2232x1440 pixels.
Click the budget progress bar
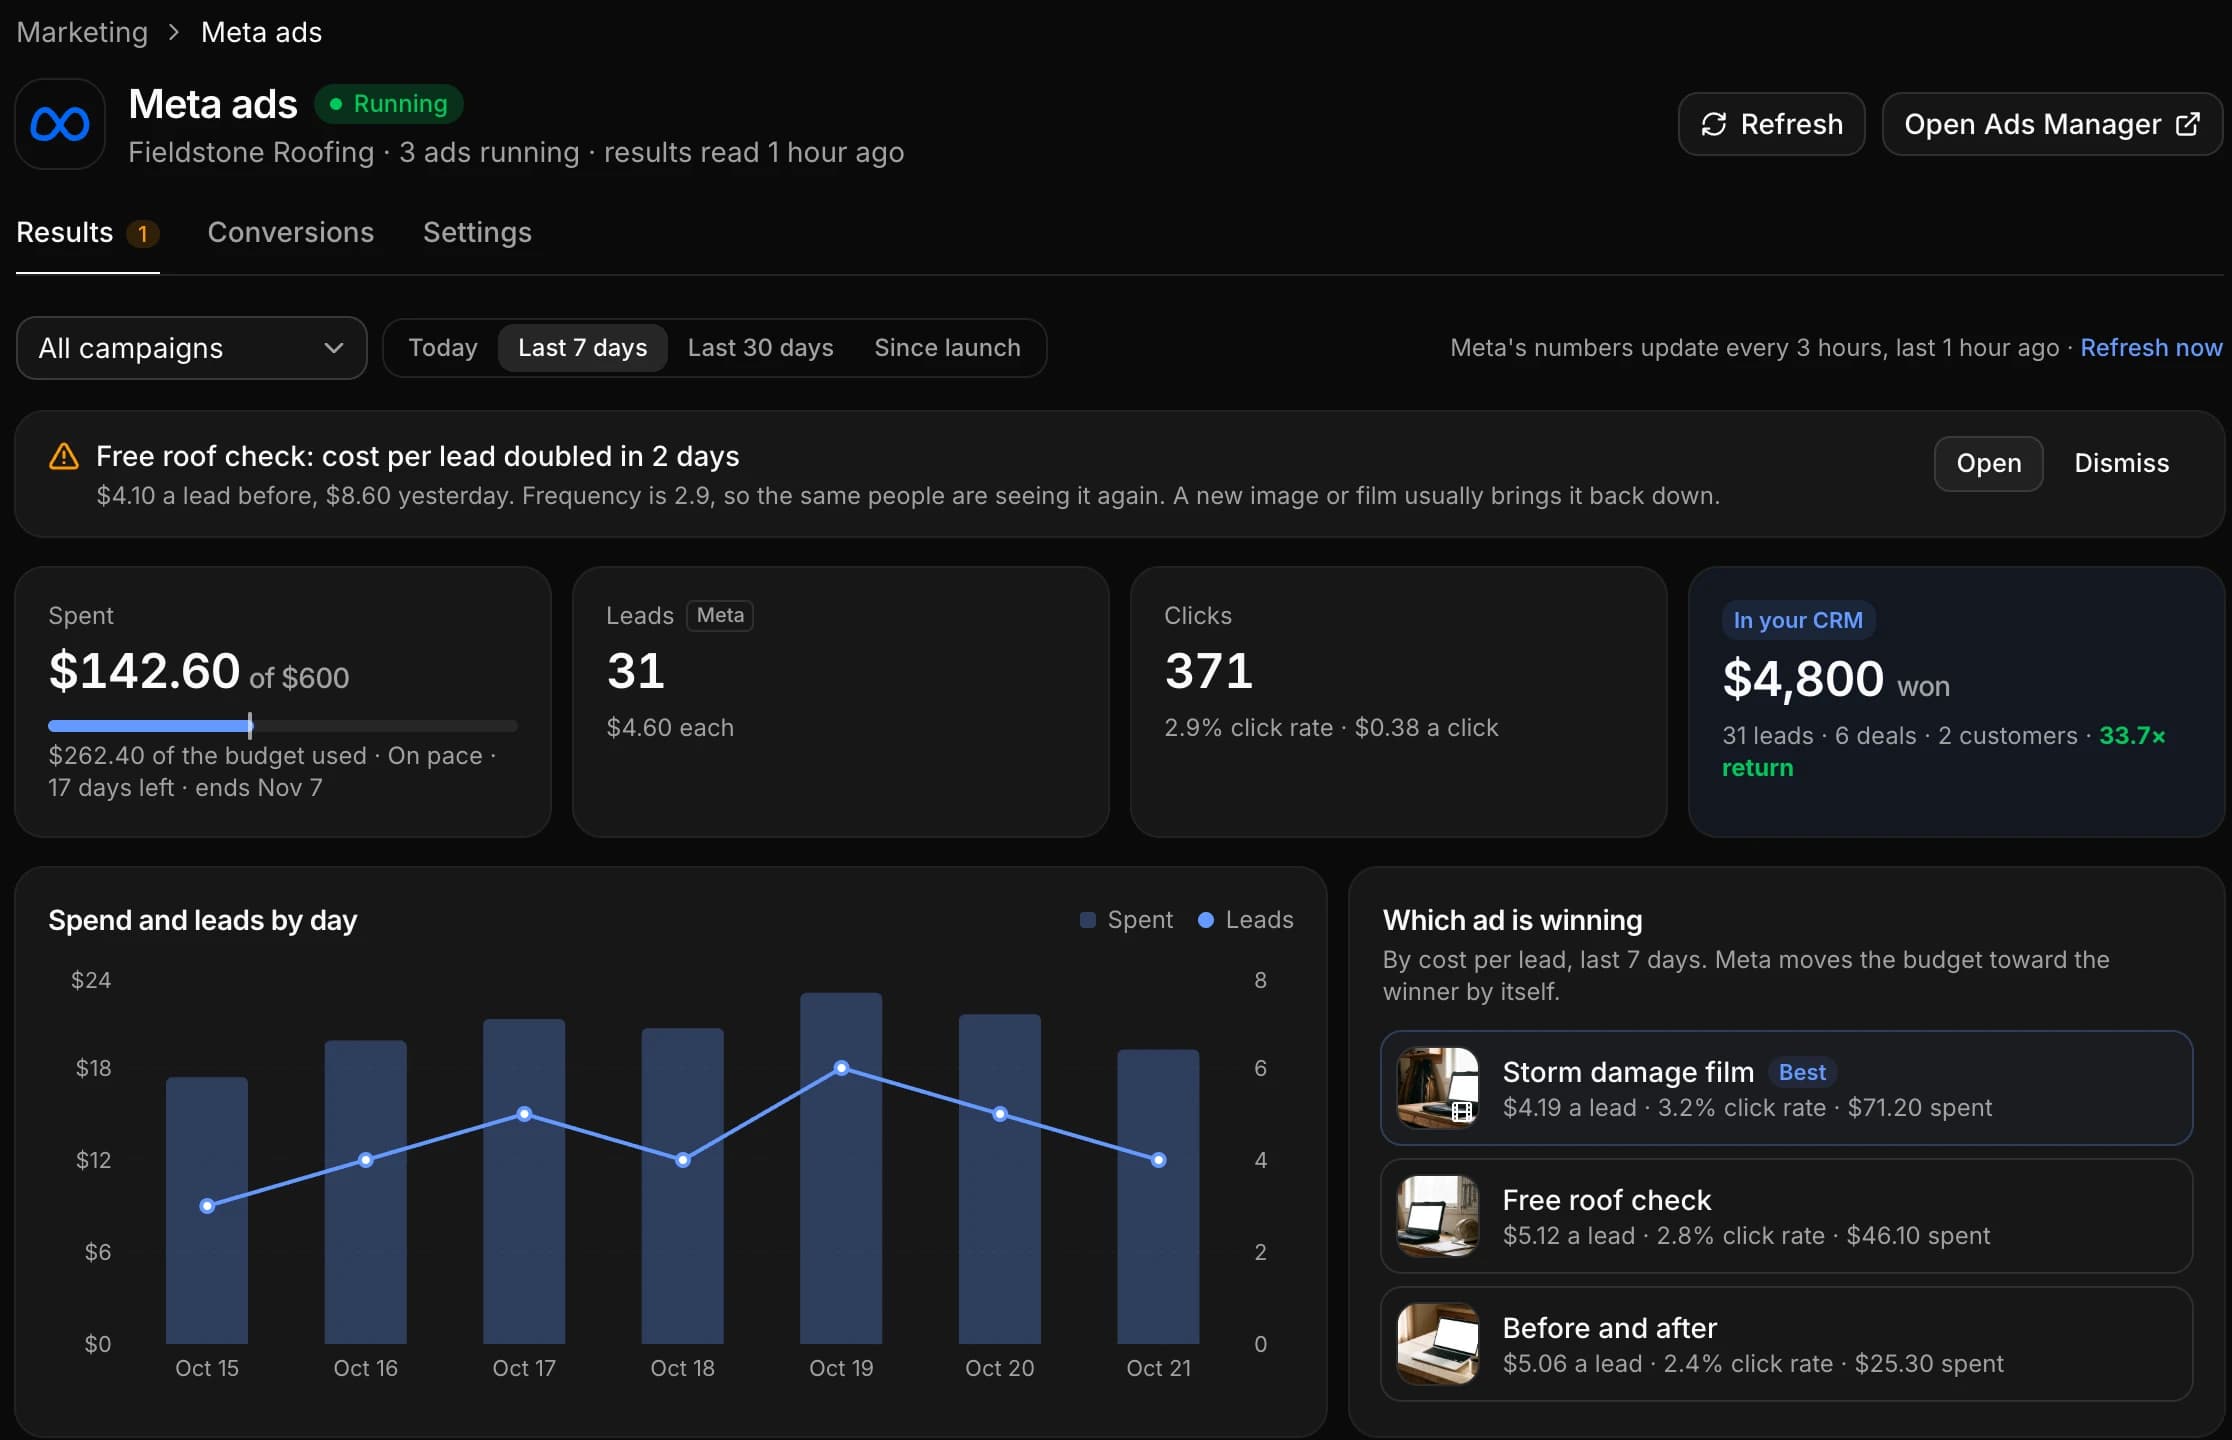tap(283, 726)
